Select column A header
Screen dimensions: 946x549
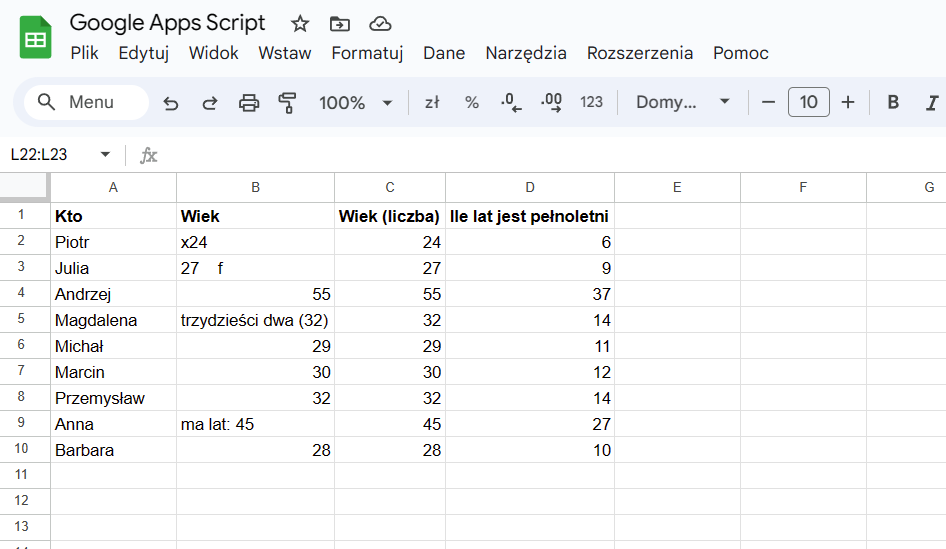(113, 188)
